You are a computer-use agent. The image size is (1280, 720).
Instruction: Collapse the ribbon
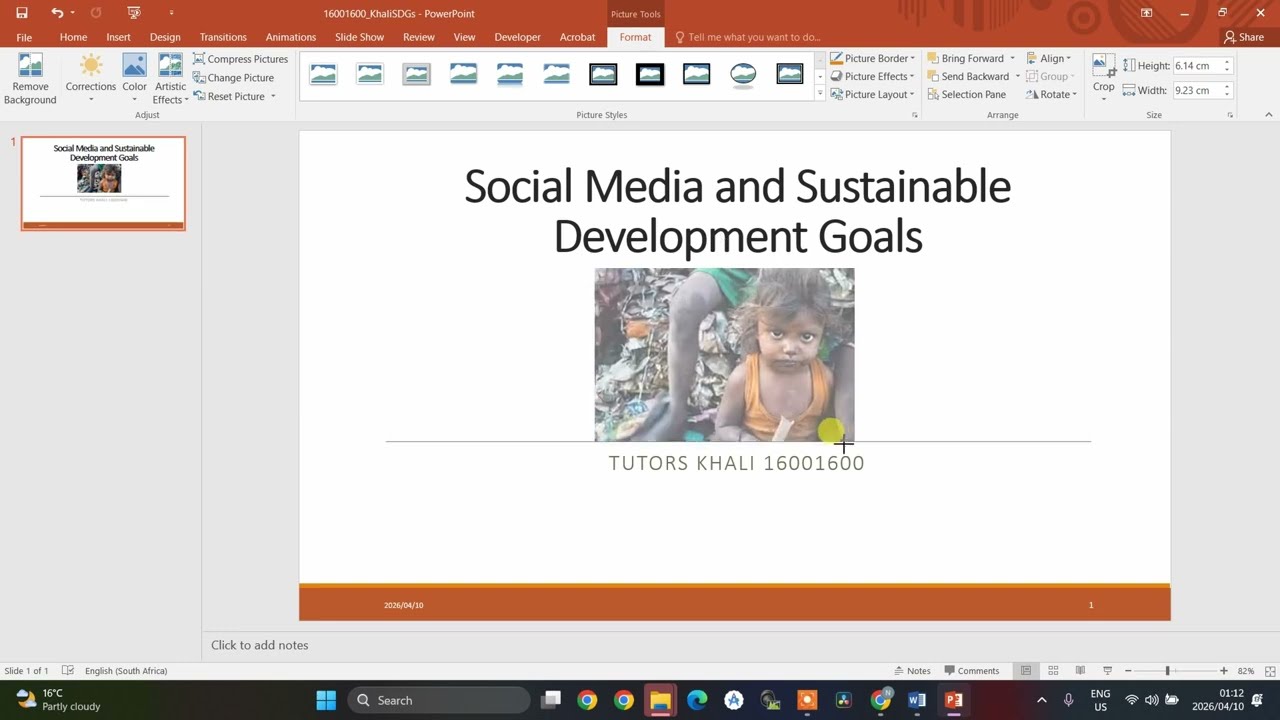[1268, 115]
